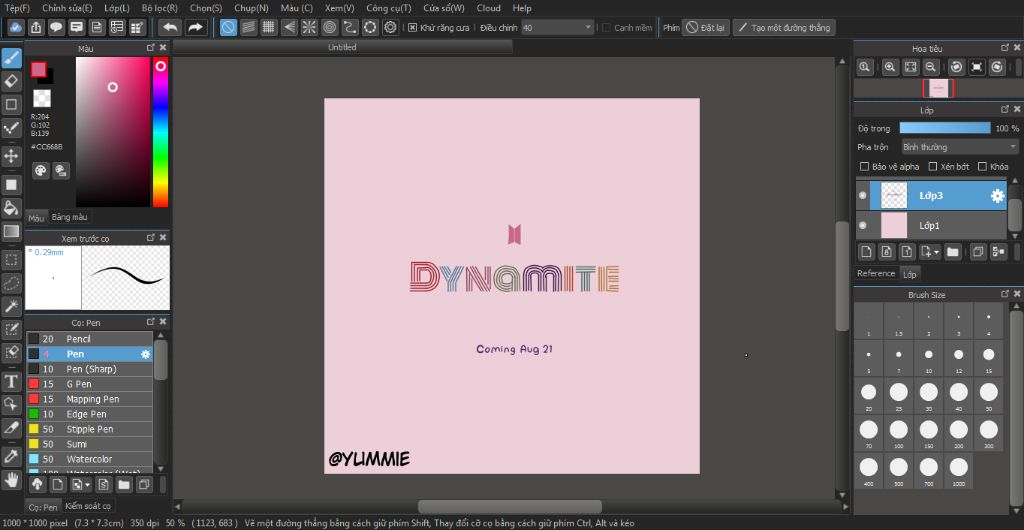The height and width of the screenshot is (530, 1024).
Task: Enable the curve snap guide
Action: point(350,27)
